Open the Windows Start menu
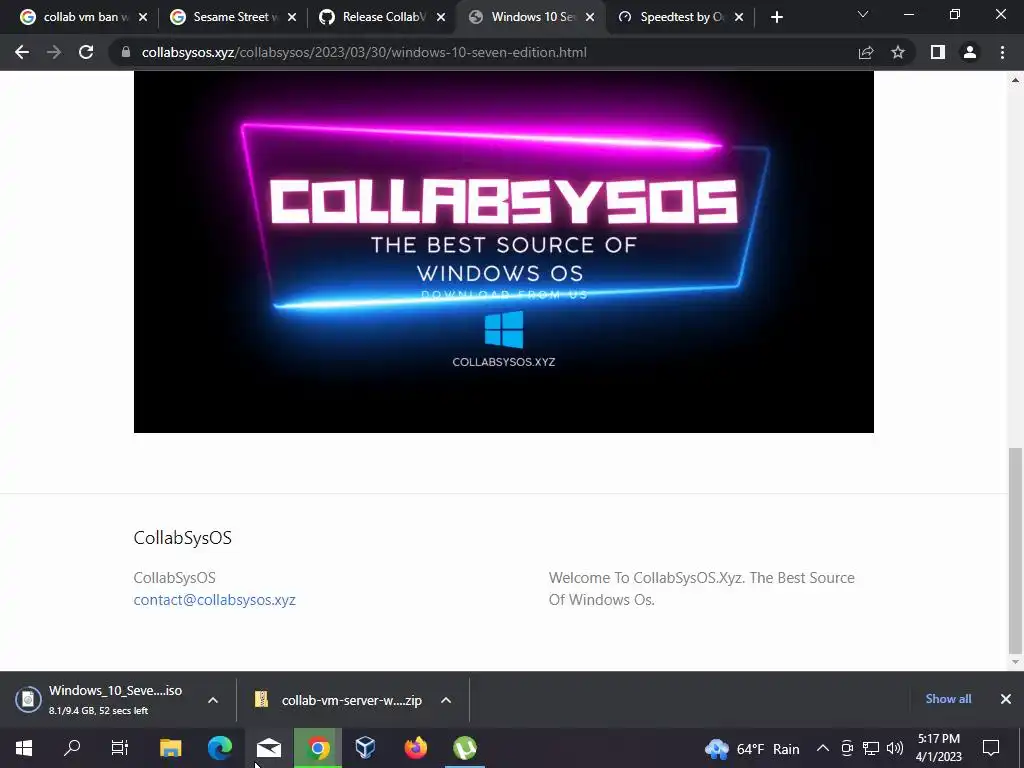Image resolution: width=1024 pixels, height=768 pixels. click(x=24, y=748)
